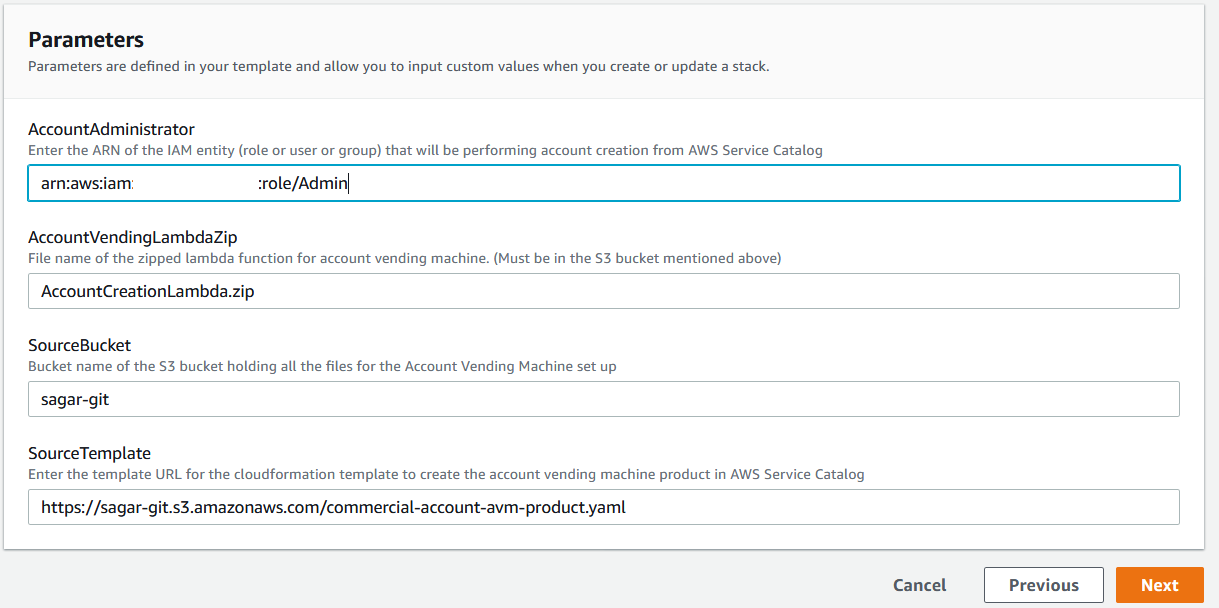This screenshot has width=1219, height=608.
Task: Click the template URL help text
Action: click(x=446, y=474)
